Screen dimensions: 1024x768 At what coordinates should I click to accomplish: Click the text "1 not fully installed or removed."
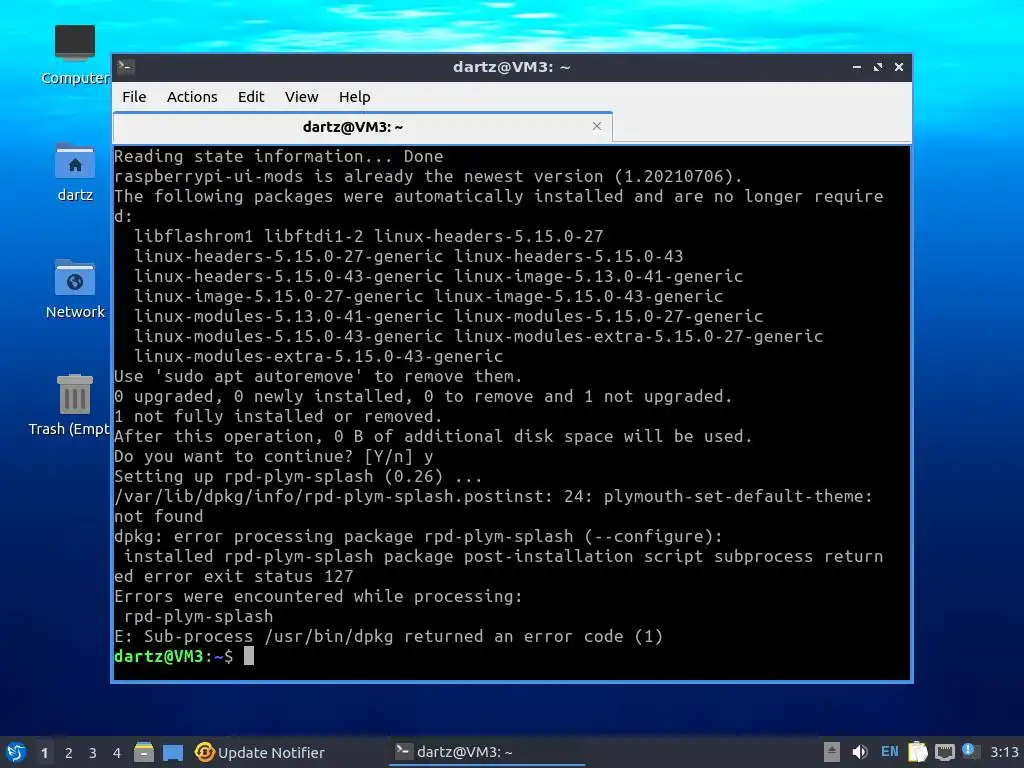tap(278, 417)
